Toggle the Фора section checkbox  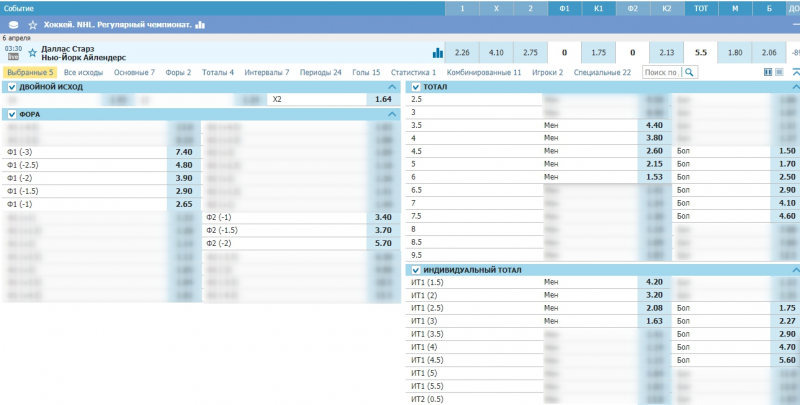(x=11, y=114)
